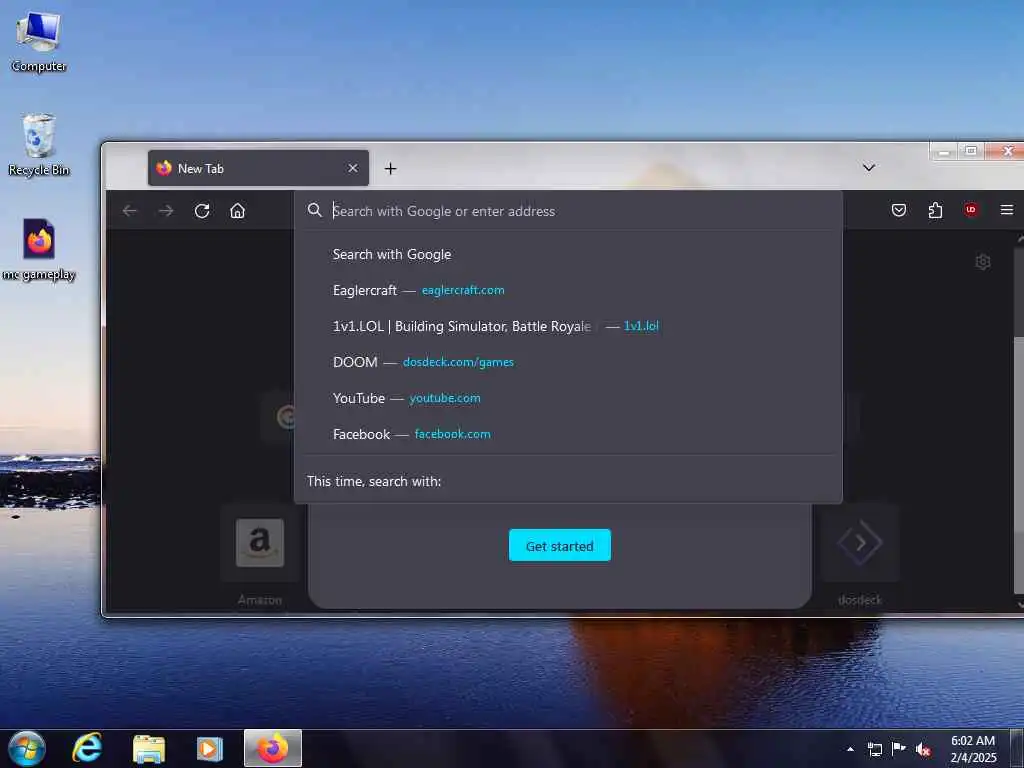Reload the page with the refresh icon
The image size is (1024, 768).
(x=202, y=211)
